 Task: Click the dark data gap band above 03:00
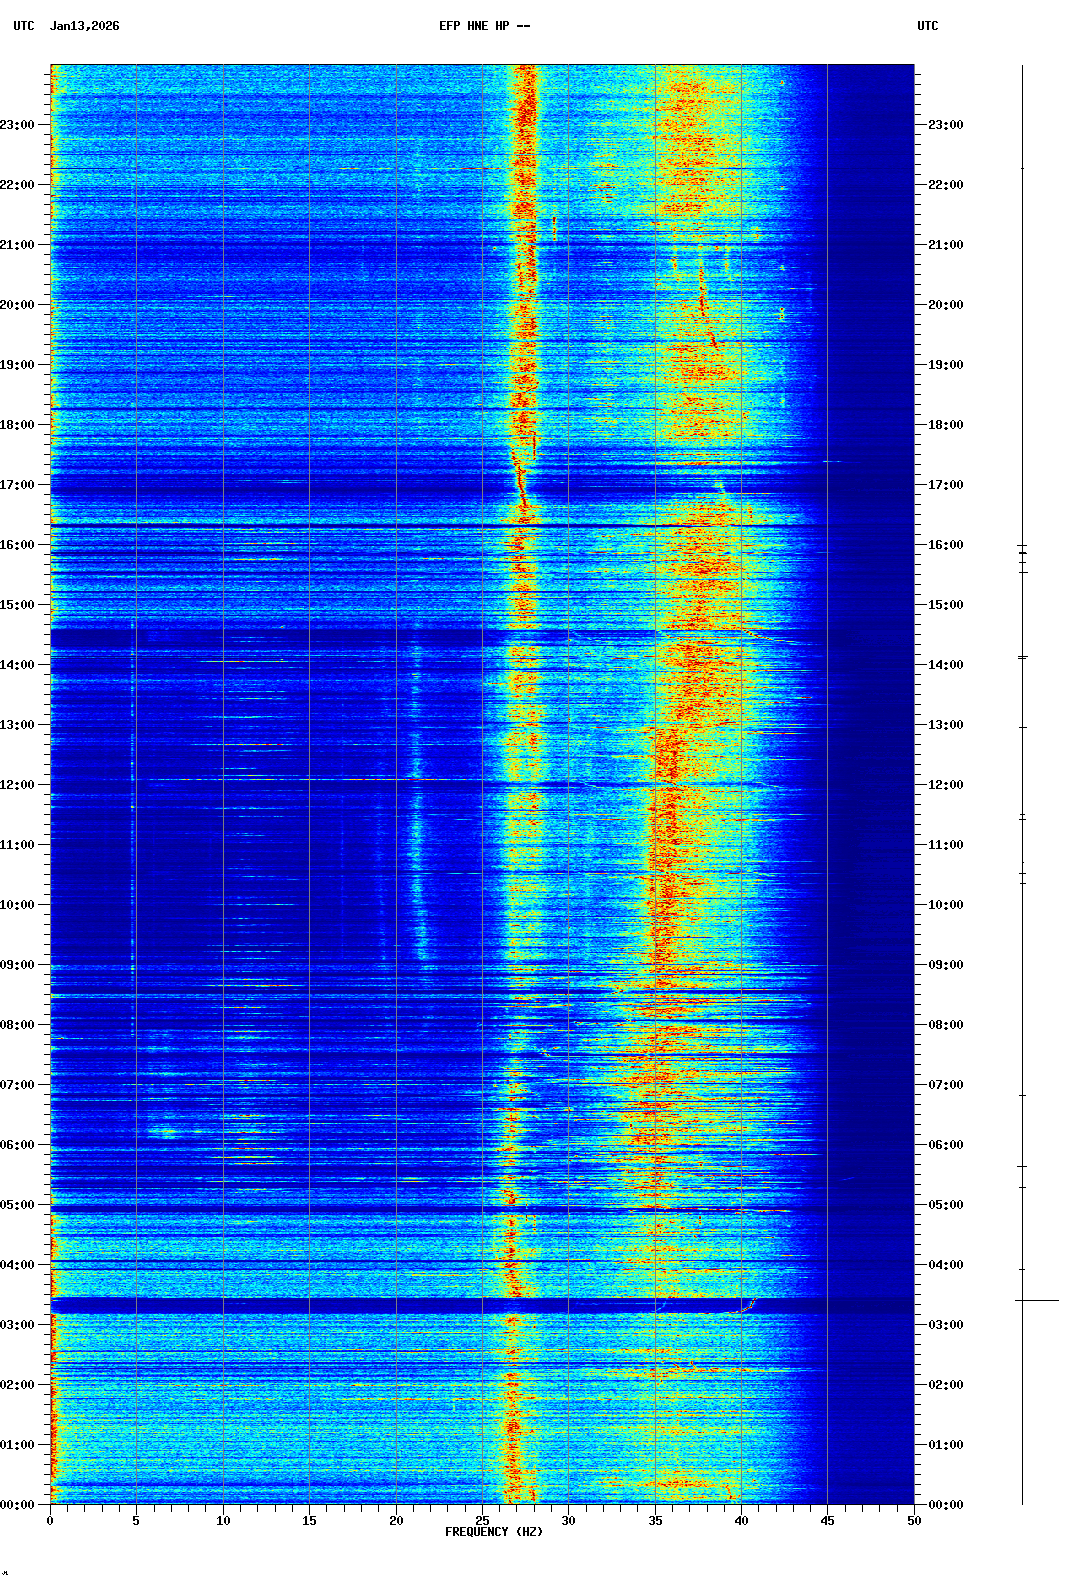point(480,1305)
